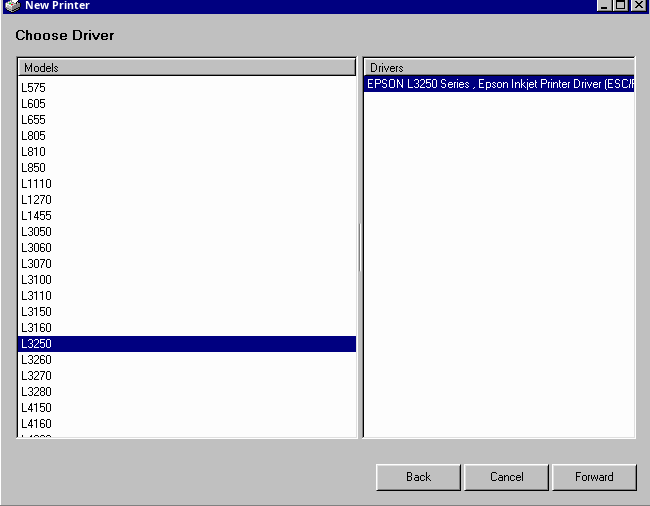
Task: Select model L3150
Action: coord(187,312)
